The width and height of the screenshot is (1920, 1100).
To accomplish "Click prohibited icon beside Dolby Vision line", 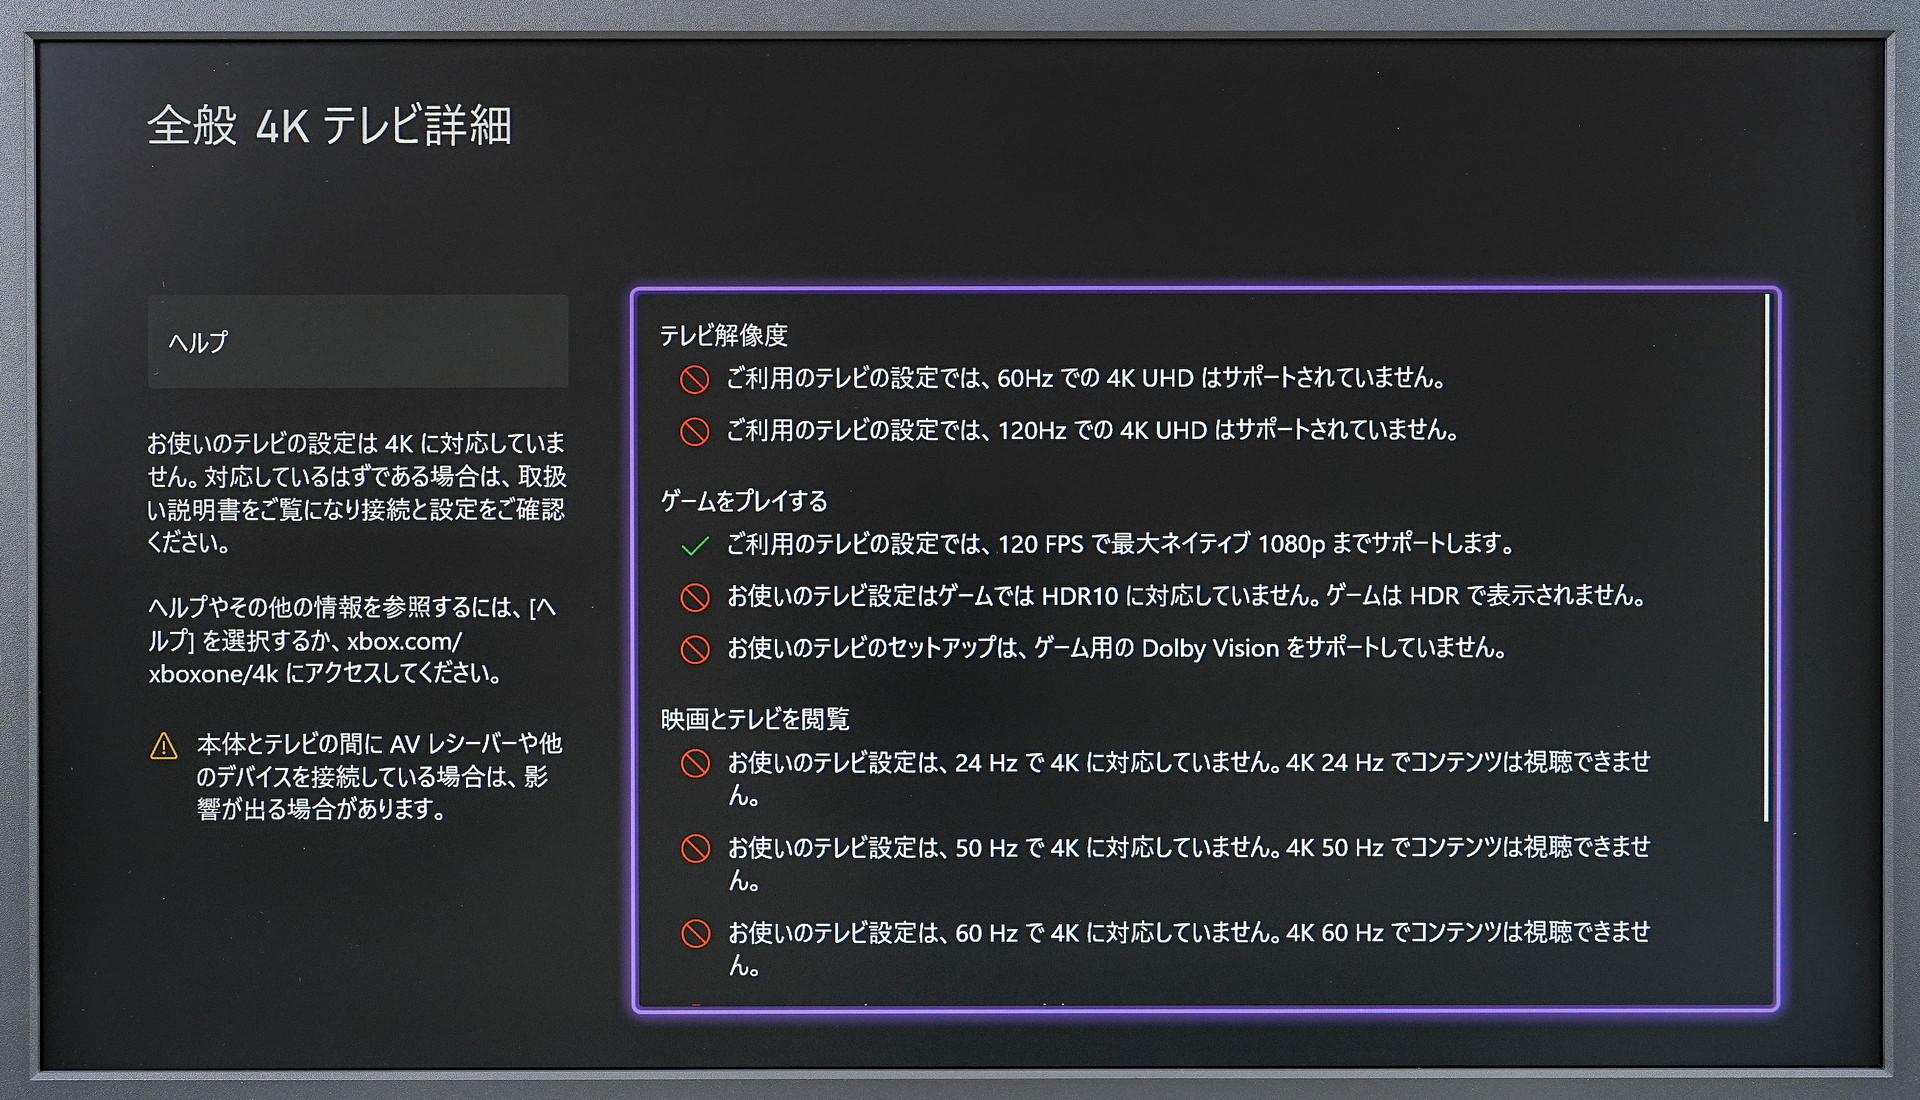I will coord(694,649).
